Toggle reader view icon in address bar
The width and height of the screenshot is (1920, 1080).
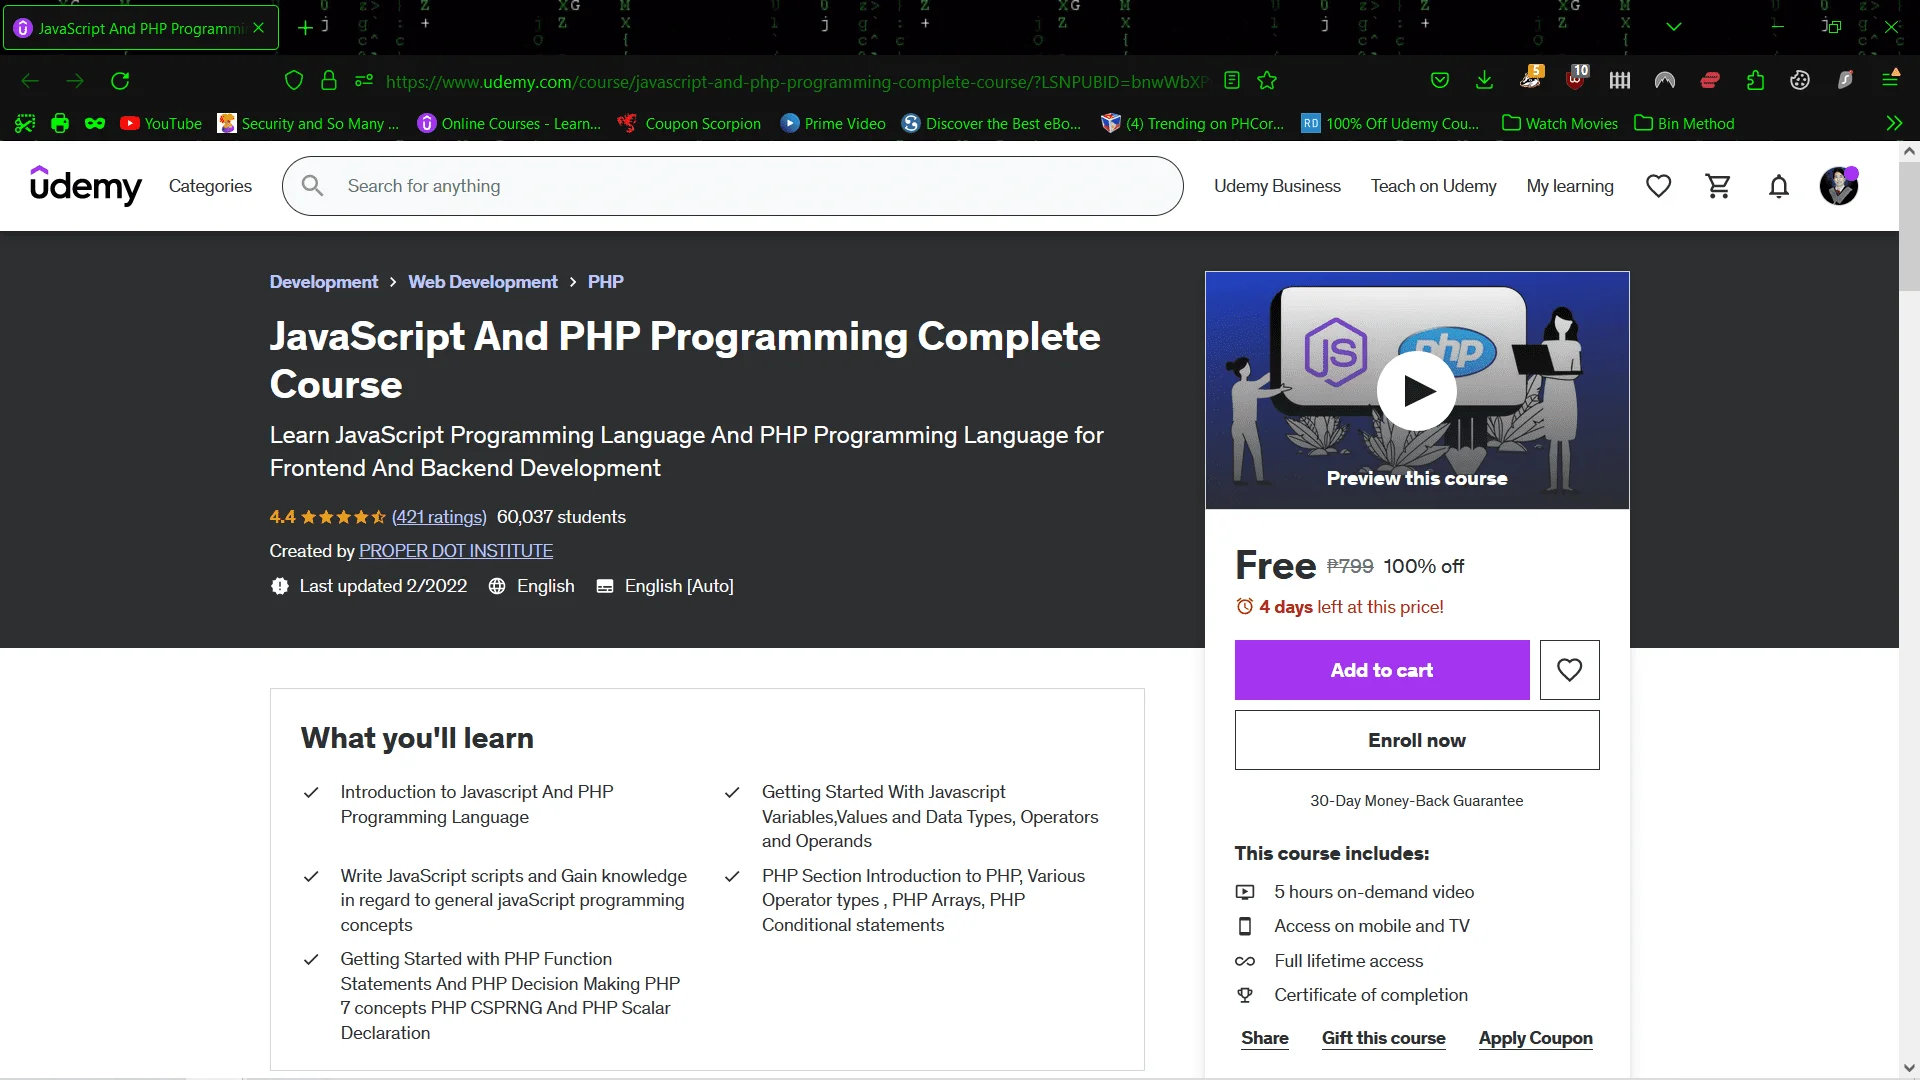[1232, 81]
